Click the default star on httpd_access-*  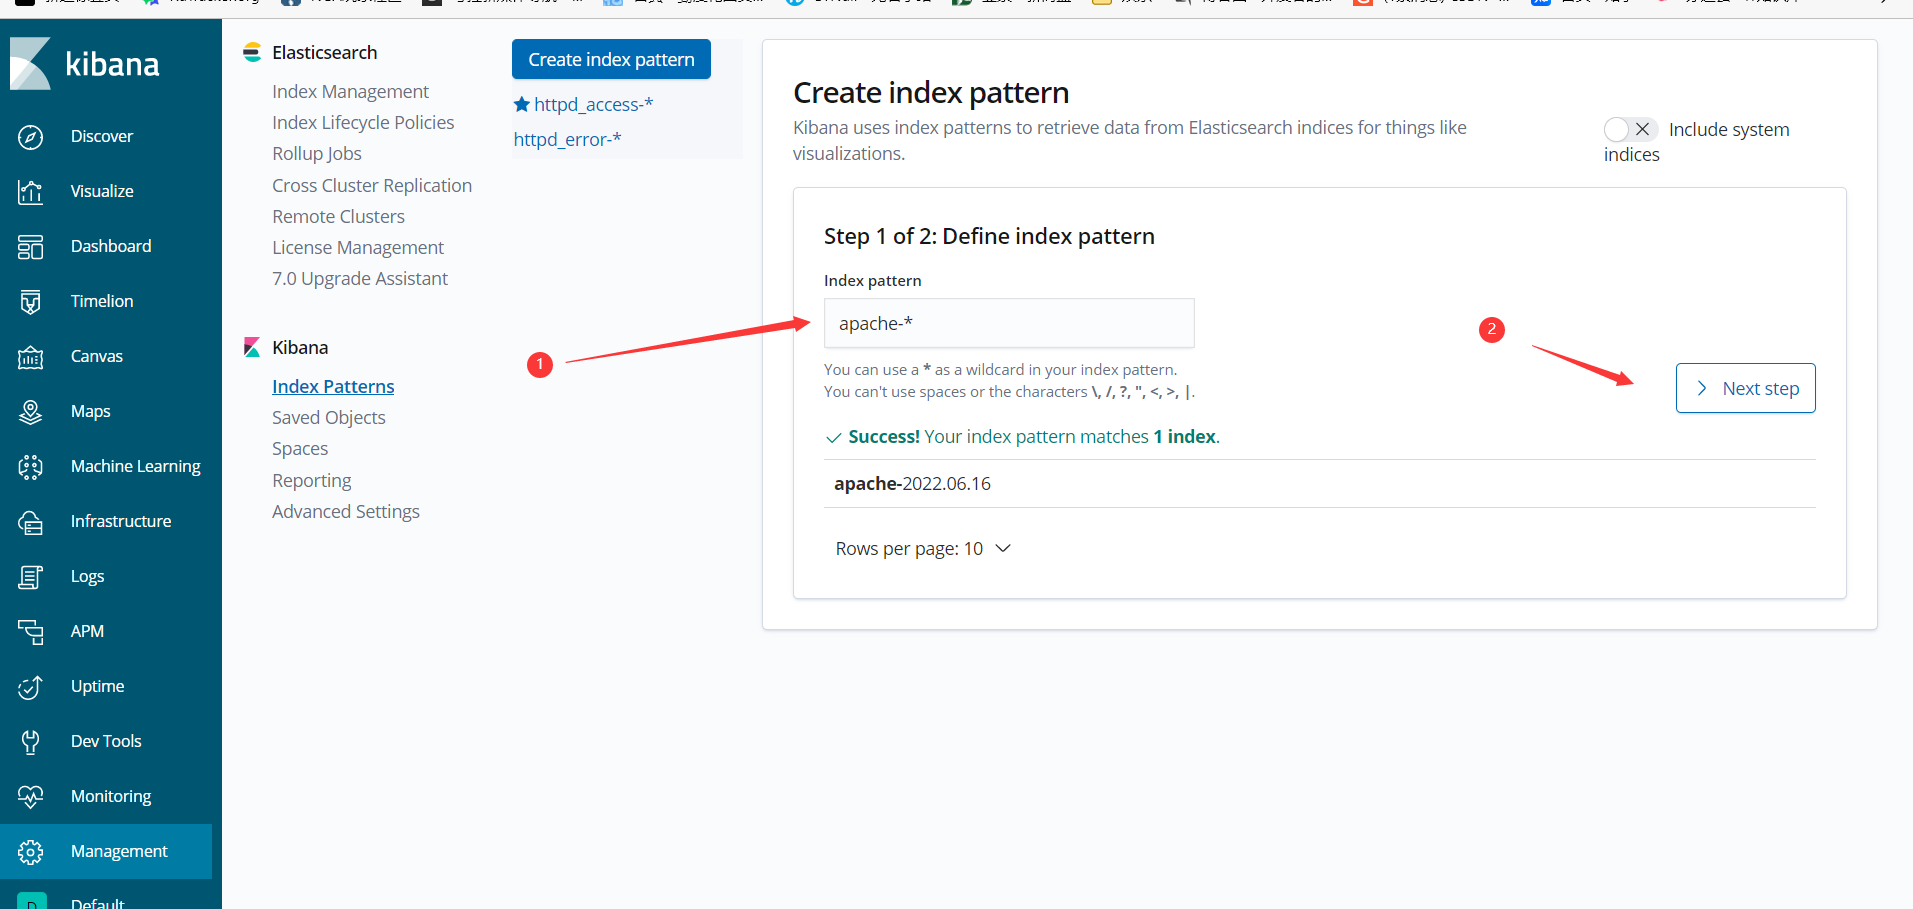[x=521, y=104]
